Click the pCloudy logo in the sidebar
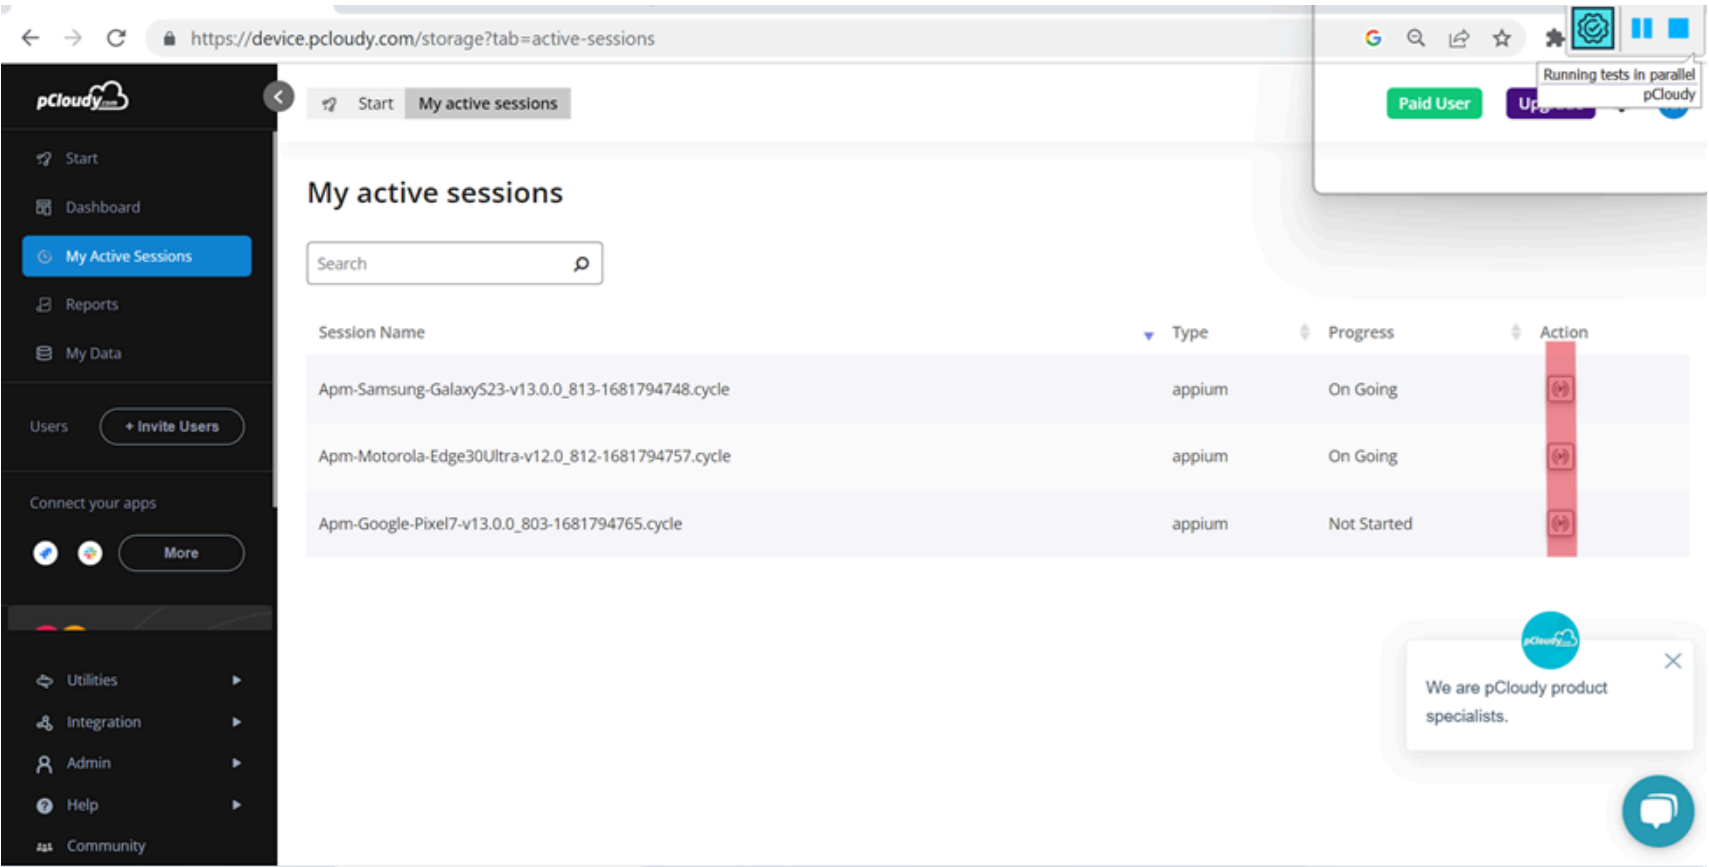Viewport: 1709px width, 867px height. pyautogui.click(x=82, y=98)
